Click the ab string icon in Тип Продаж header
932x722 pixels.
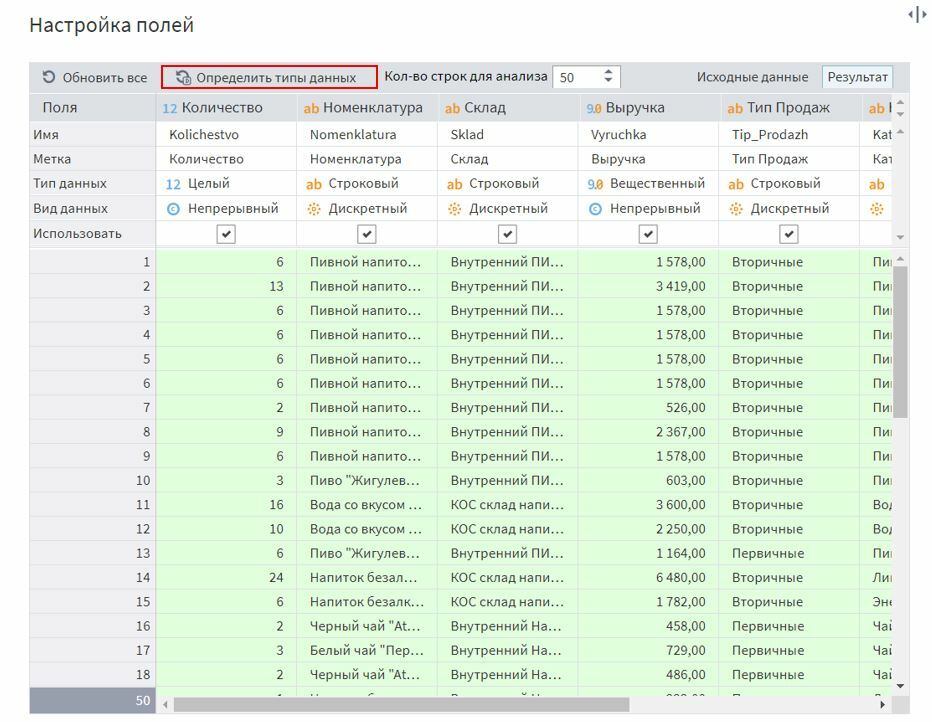735,108
